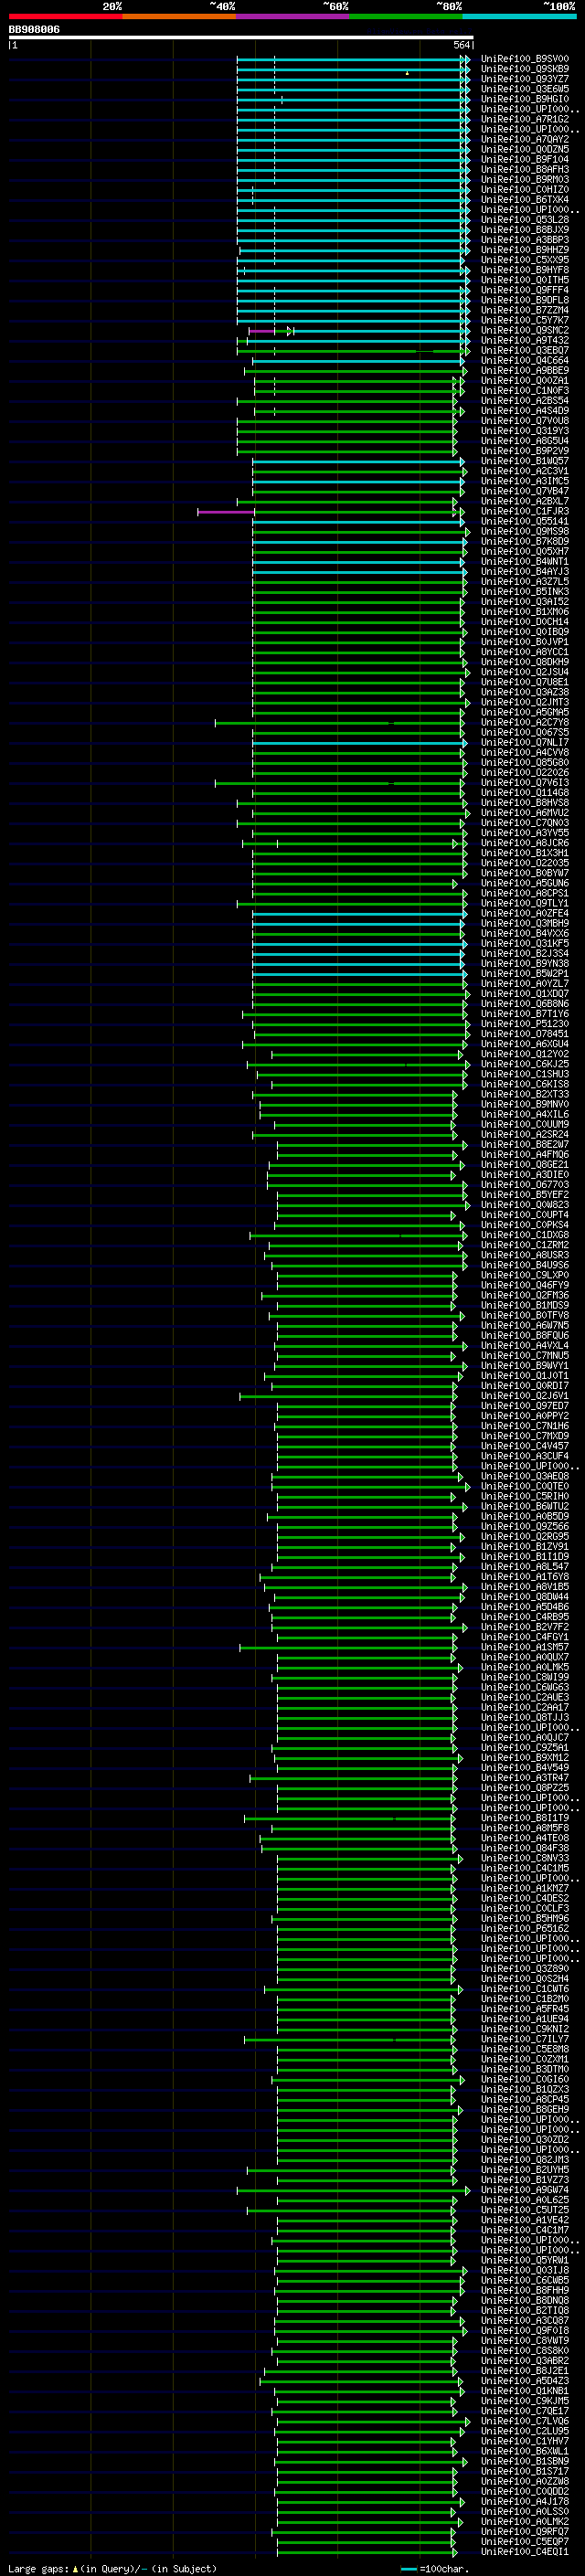Open hit UniRef100_Q9FFF4

pos(524,290)
